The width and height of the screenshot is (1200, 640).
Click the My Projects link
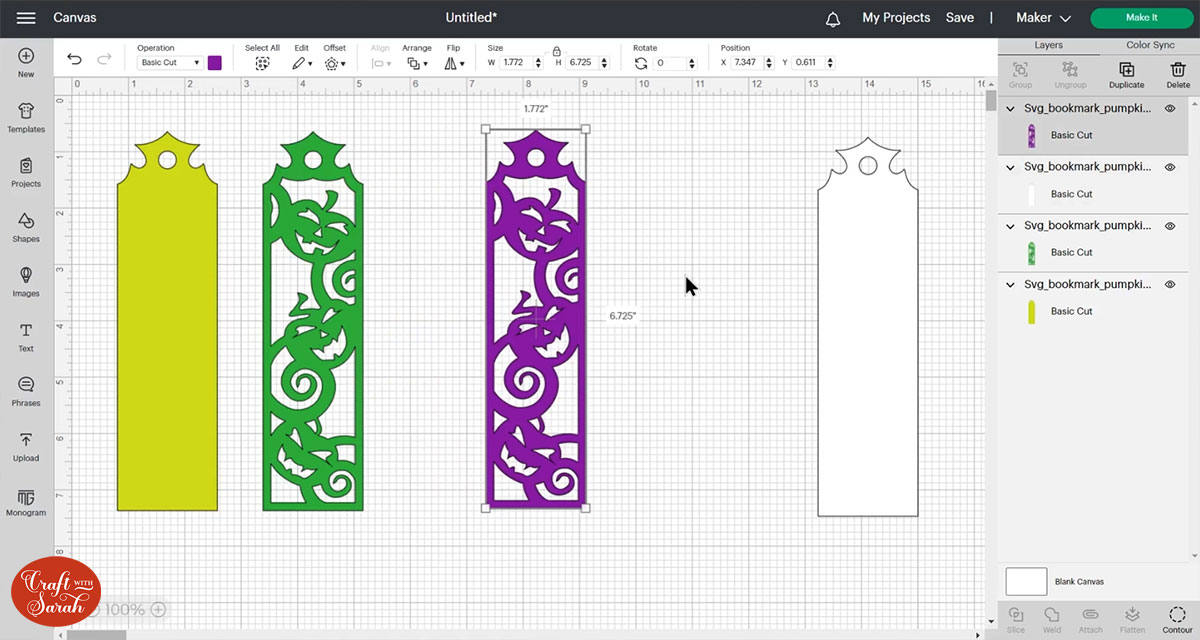[896, 18]
